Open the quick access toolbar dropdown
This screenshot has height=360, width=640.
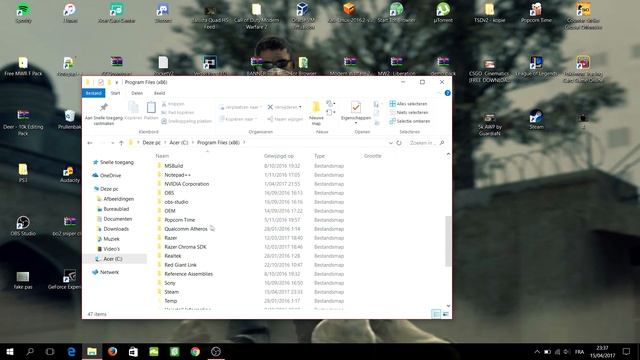coord(116,82)
